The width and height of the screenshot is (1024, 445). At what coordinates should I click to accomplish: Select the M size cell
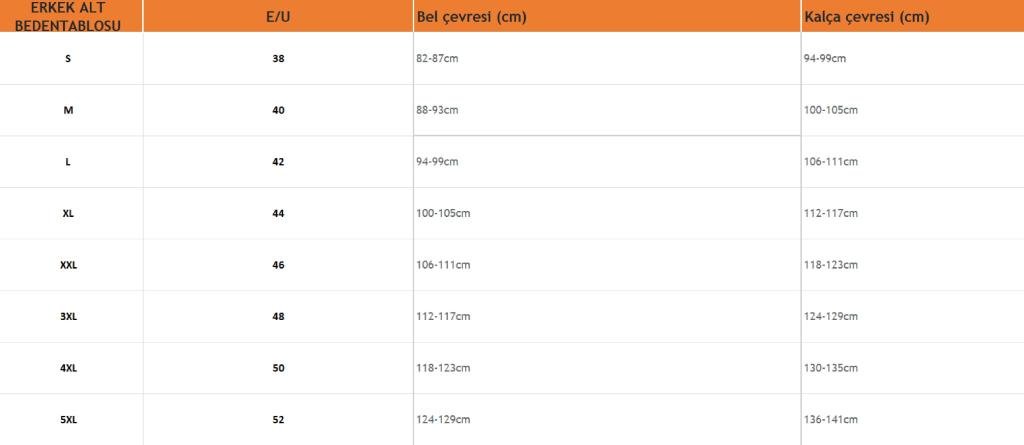click(x=68, y=110)
